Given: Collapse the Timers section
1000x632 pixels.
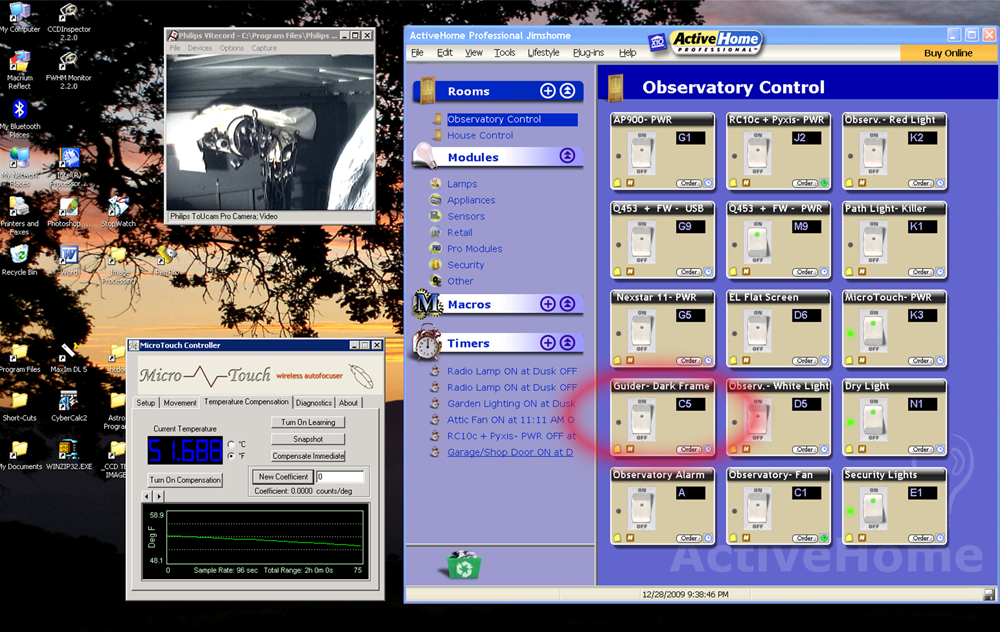Looking at the screenshot, I should coord(567,342).
